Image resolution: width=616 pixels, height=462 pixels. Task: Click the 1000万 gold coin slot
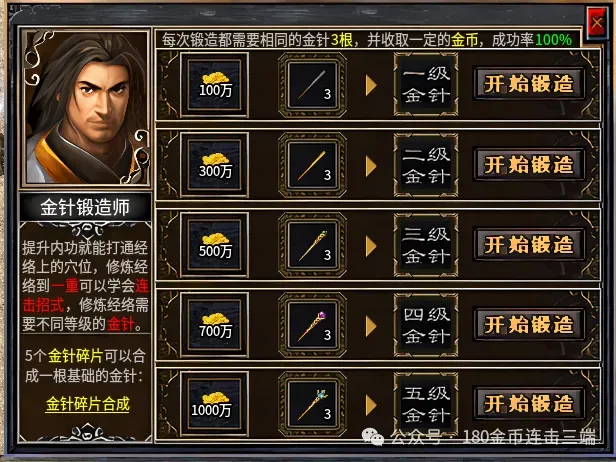coord(214,404)
